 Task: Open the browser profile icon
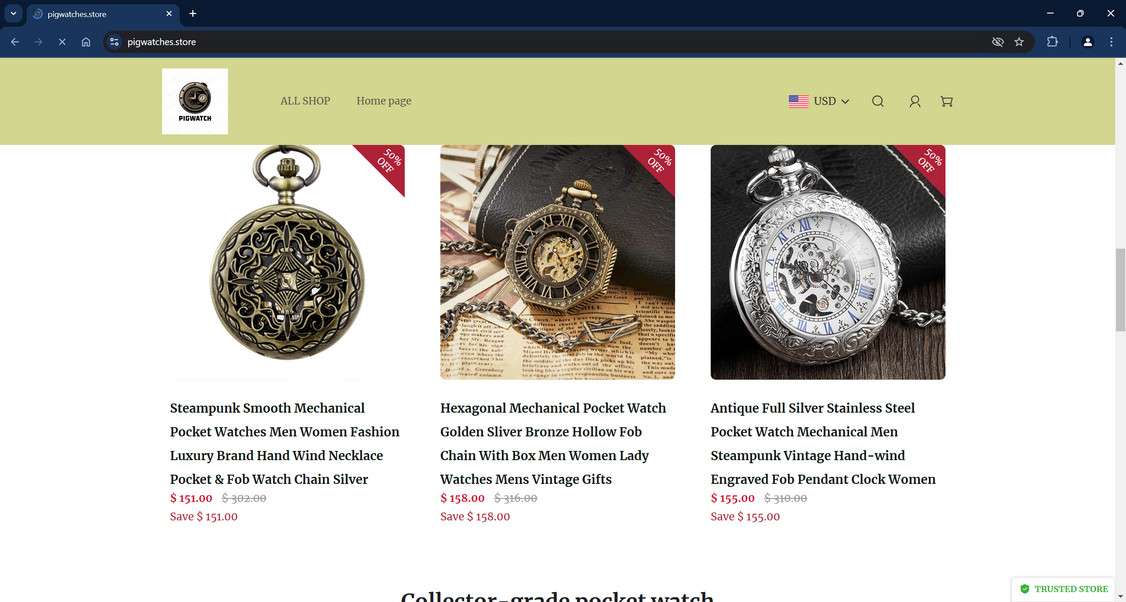click(1087, 42)
